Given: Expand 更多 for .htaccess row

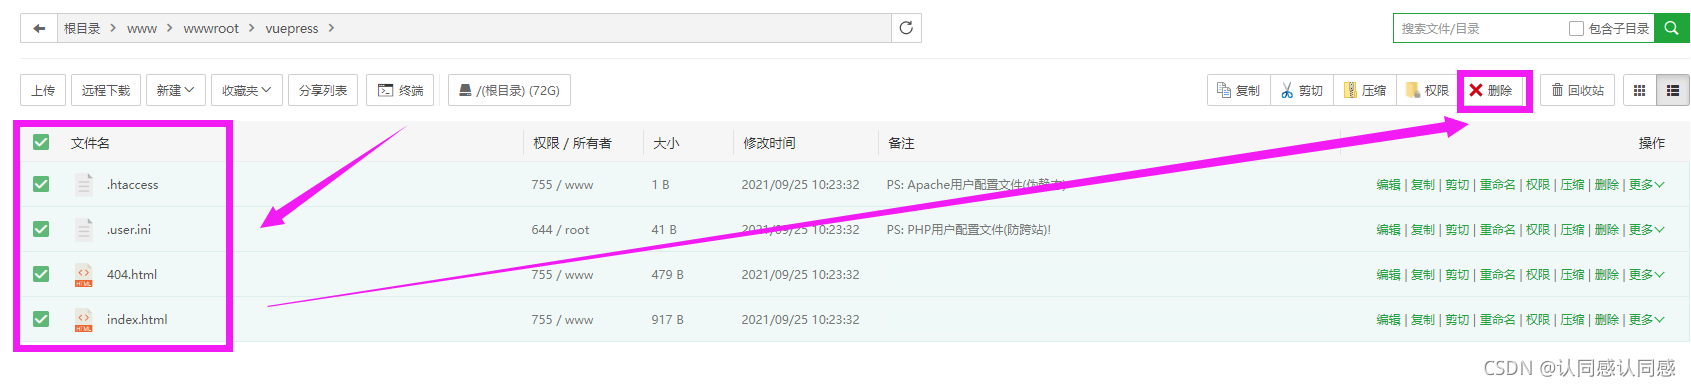Looking at the screenshot, I should [1646, 184].
